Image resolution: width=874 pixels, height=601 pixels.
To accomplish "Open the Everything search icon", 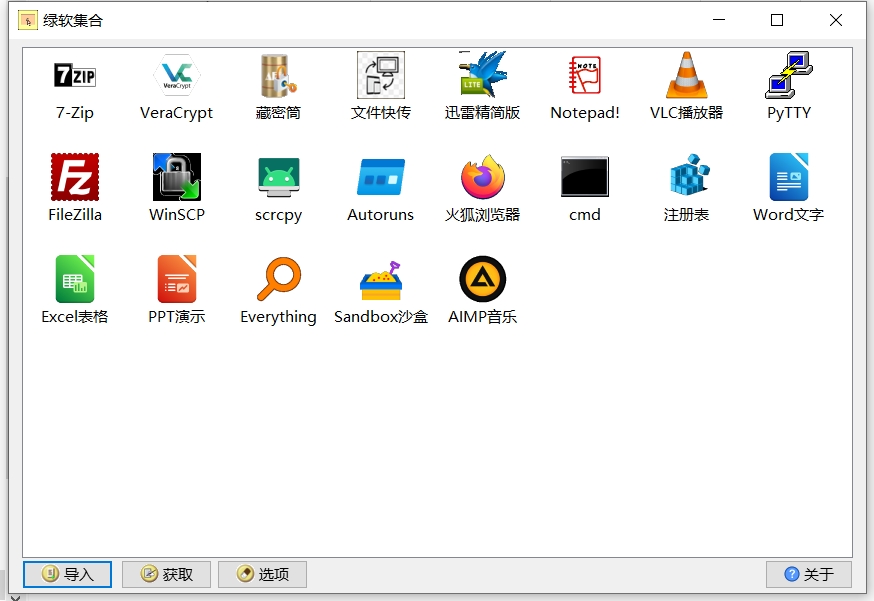I will tap(279, 279).
